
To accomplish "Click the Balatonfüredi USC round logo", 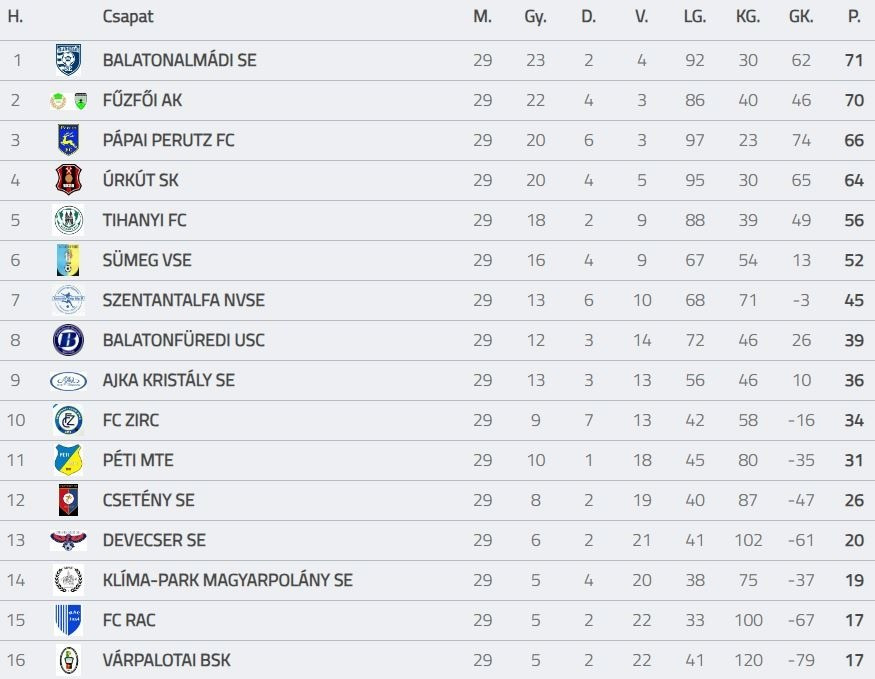I will pyautogui.click(x=68, y=340).
